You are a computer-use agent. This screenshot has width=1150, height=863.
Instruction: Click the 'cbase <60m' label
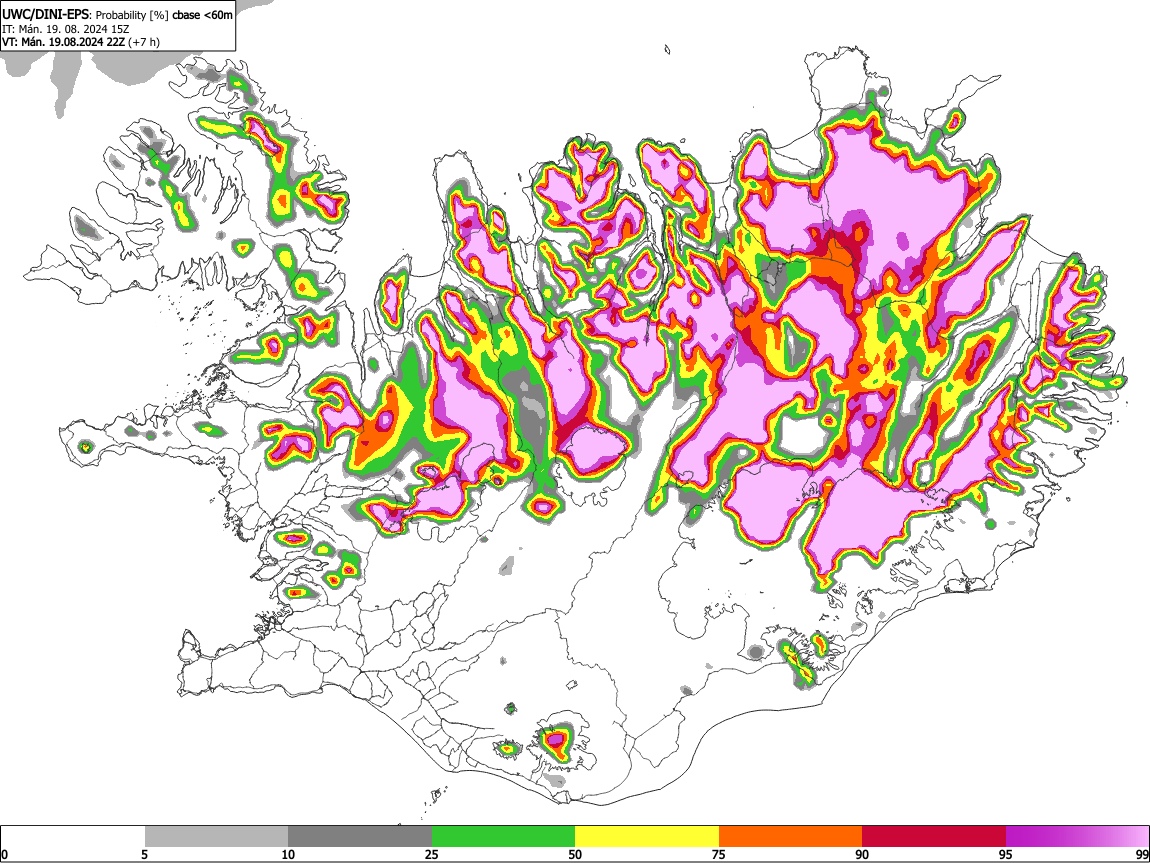pyautogui.click(x=202, y=15)
